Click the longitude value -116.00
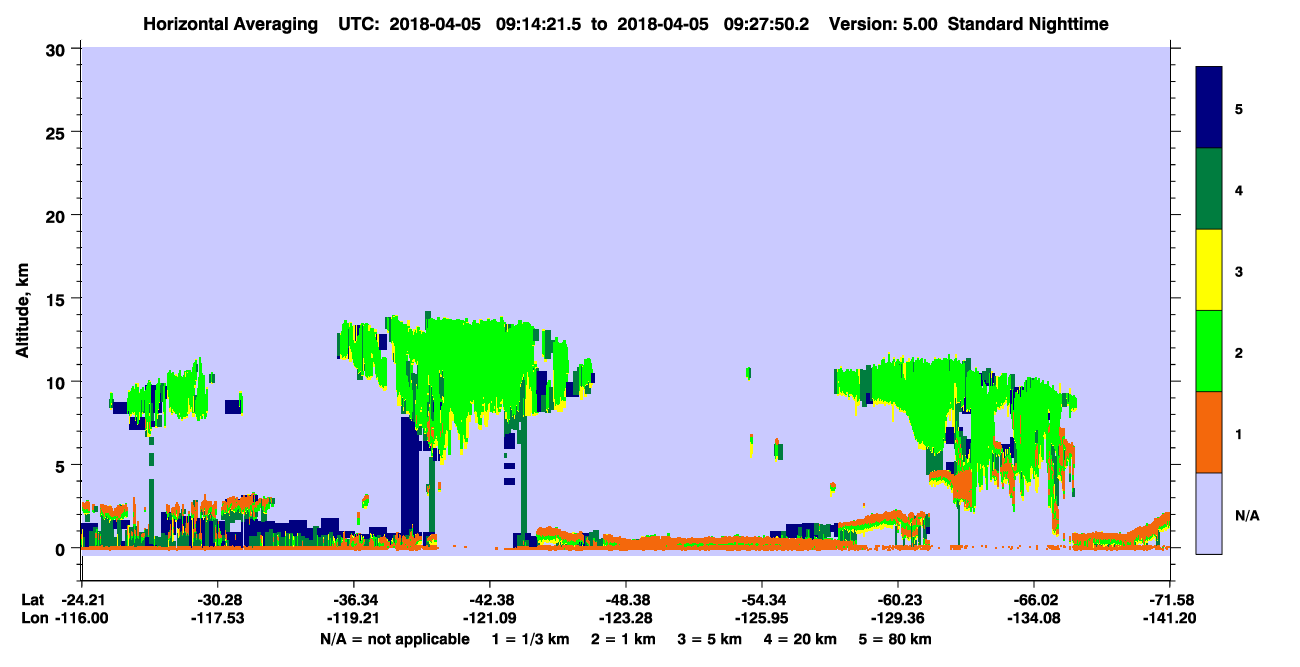The image size is (1300, 667). (x=81, y=618)
